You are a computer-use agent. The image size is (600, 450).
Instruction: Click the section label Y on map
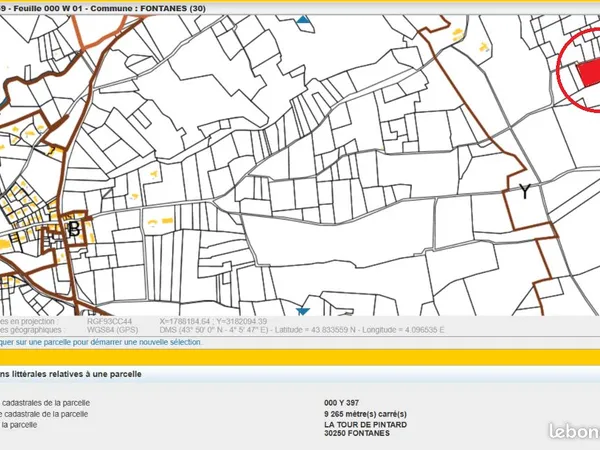coord(525,191)
